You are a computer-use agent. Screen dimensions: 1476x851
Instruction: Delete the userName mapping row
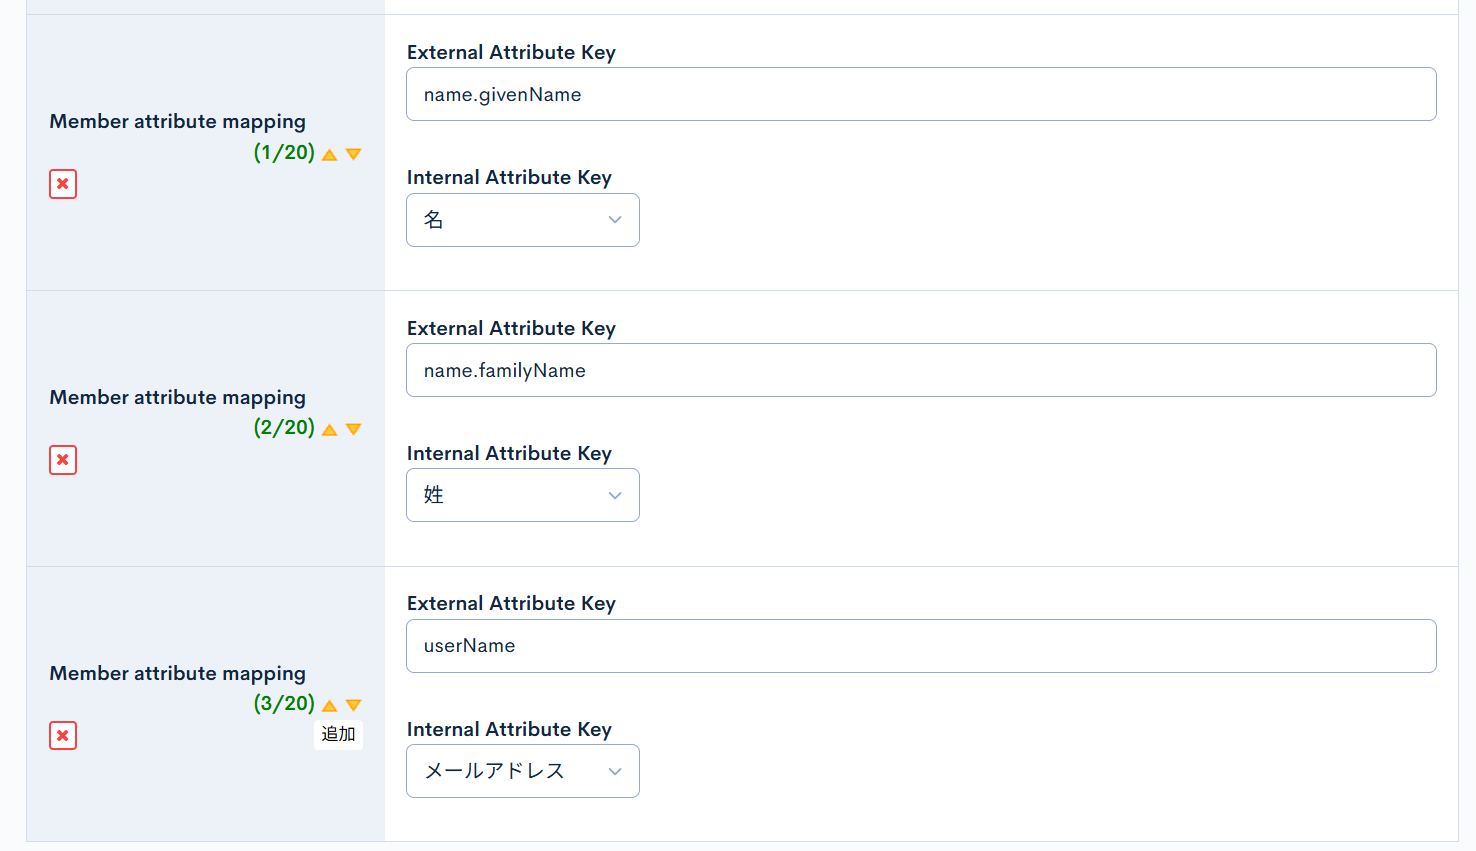(x=62, y=735)
